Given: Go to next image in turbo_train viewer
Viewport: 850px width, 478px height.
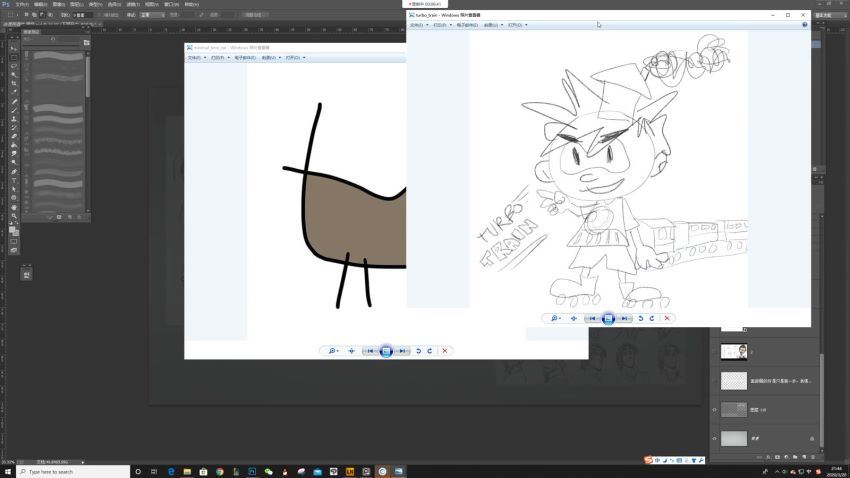Looking at the screenshot, I should pos(624,319).
